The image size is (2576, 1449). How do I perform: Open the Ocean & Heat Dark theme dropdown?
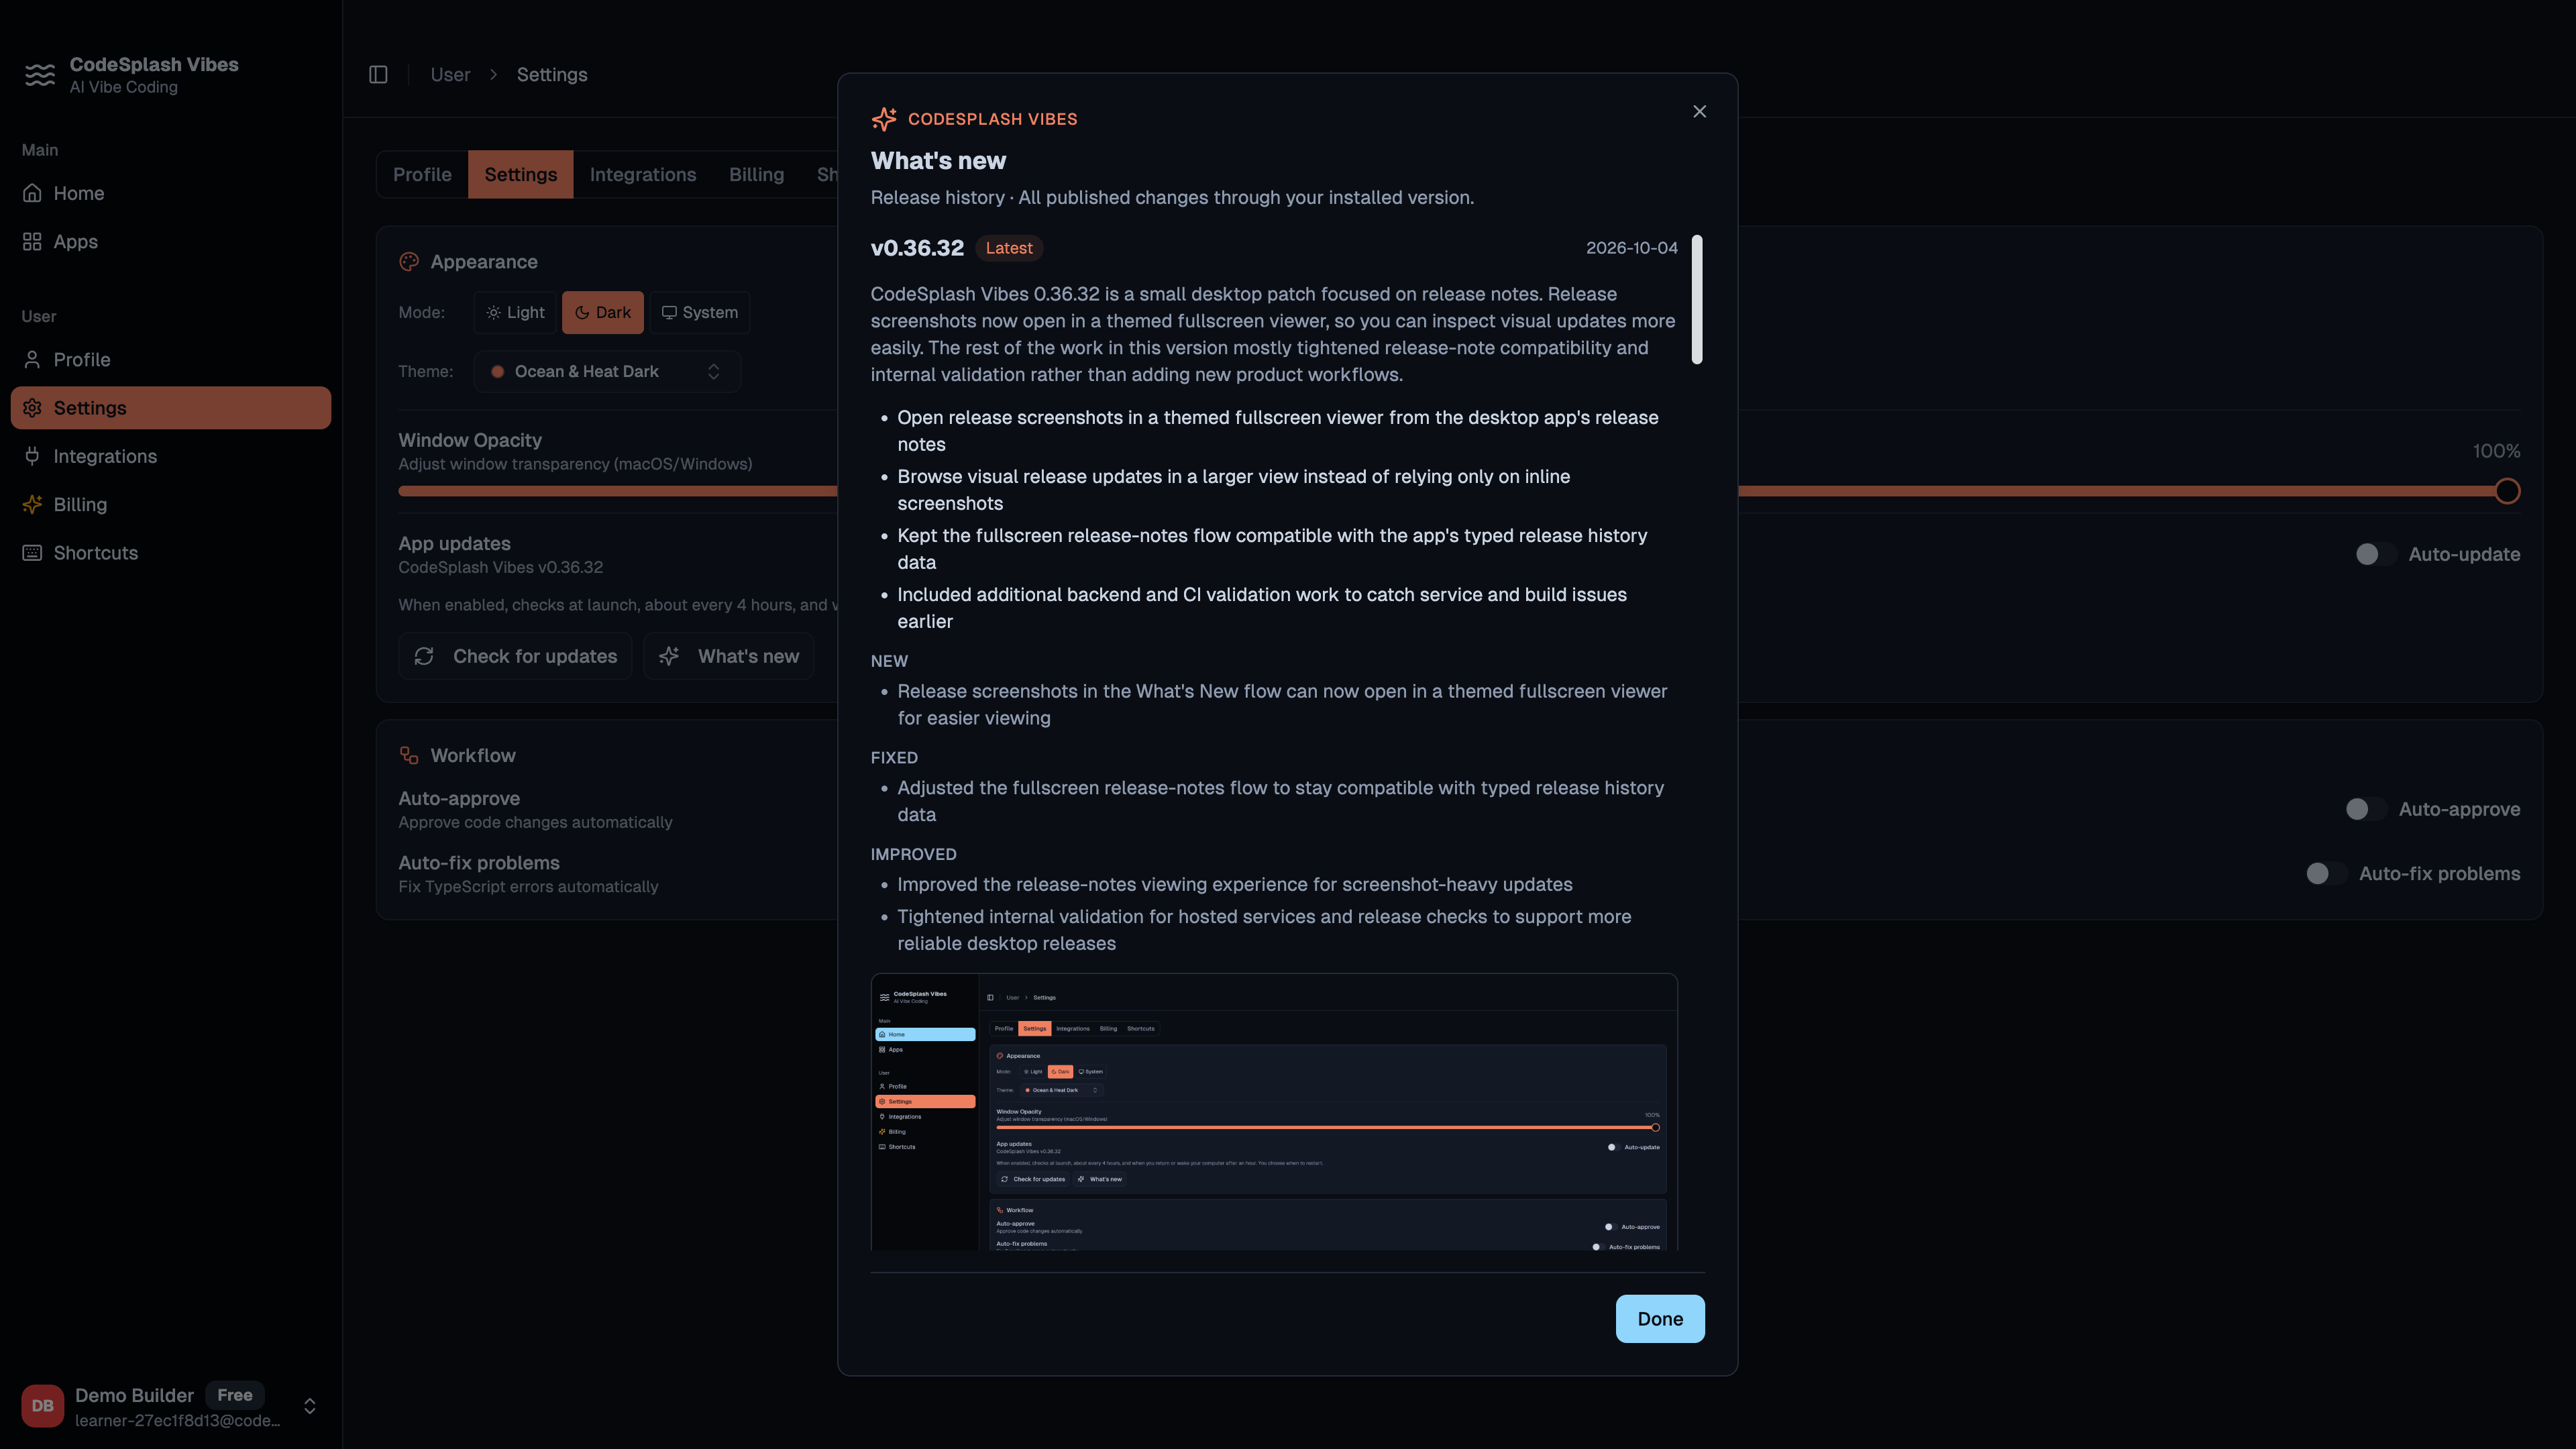coord(607,372)
